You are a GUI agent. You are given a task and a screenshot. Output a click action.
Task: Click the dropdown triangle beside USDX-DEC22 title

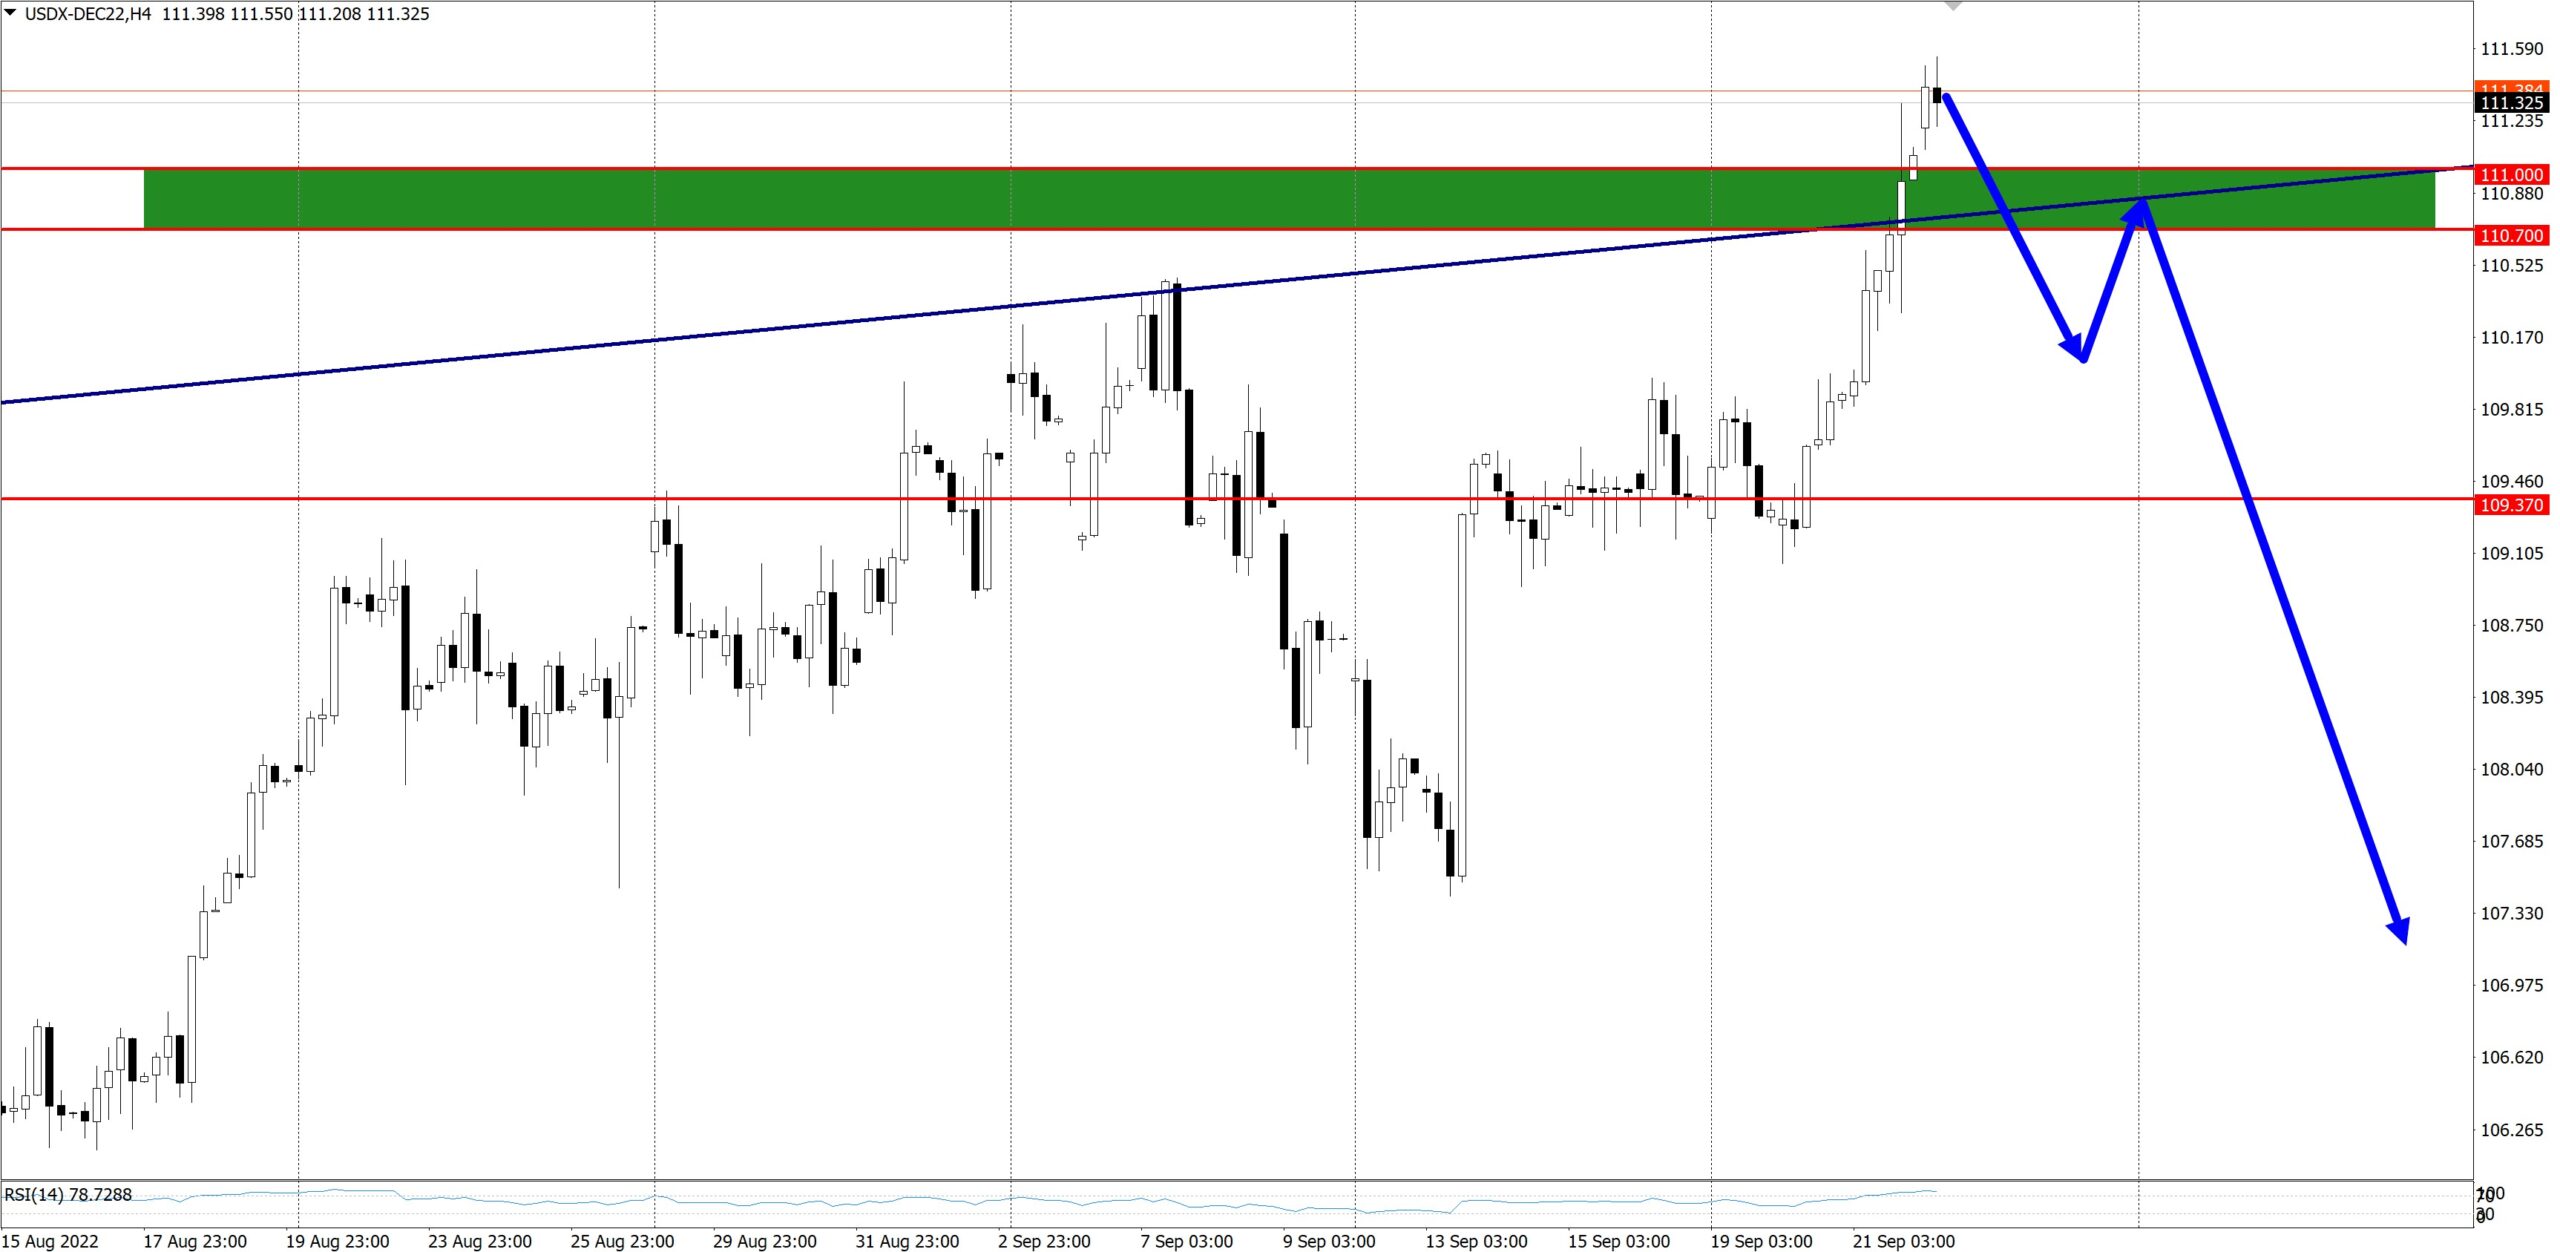pos(11,13)
